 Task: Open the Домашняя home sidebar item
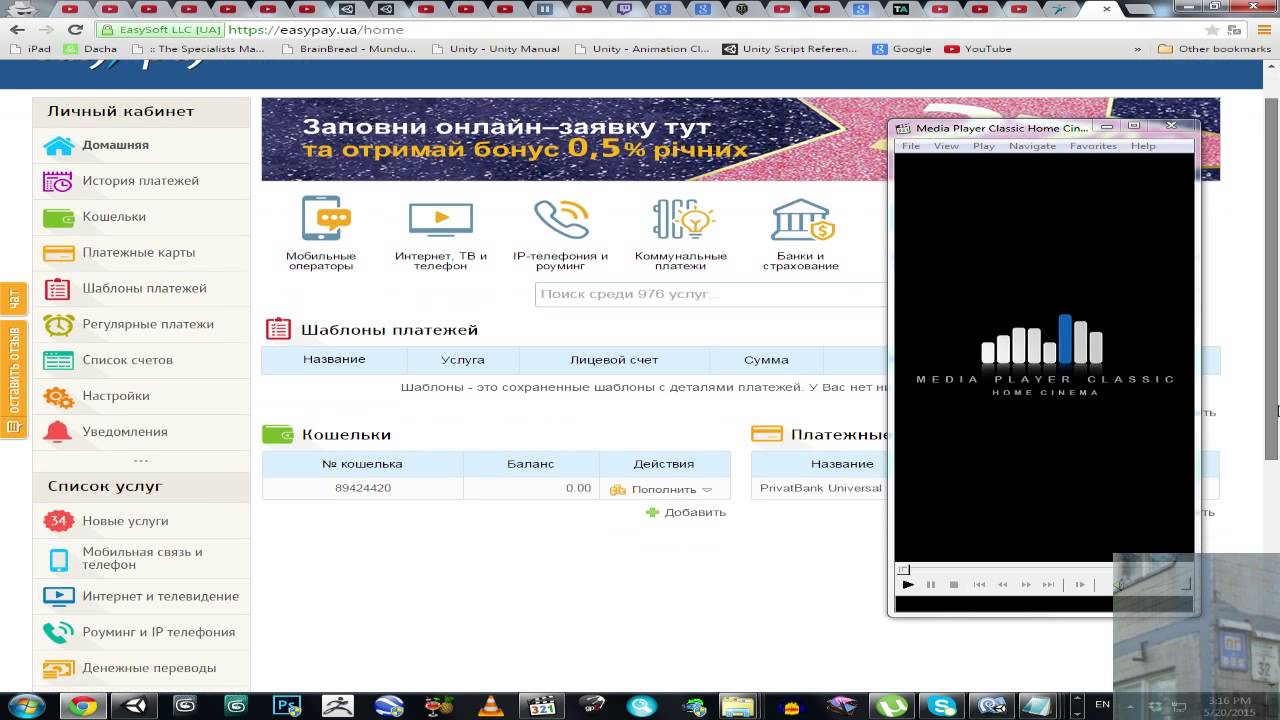141,145
